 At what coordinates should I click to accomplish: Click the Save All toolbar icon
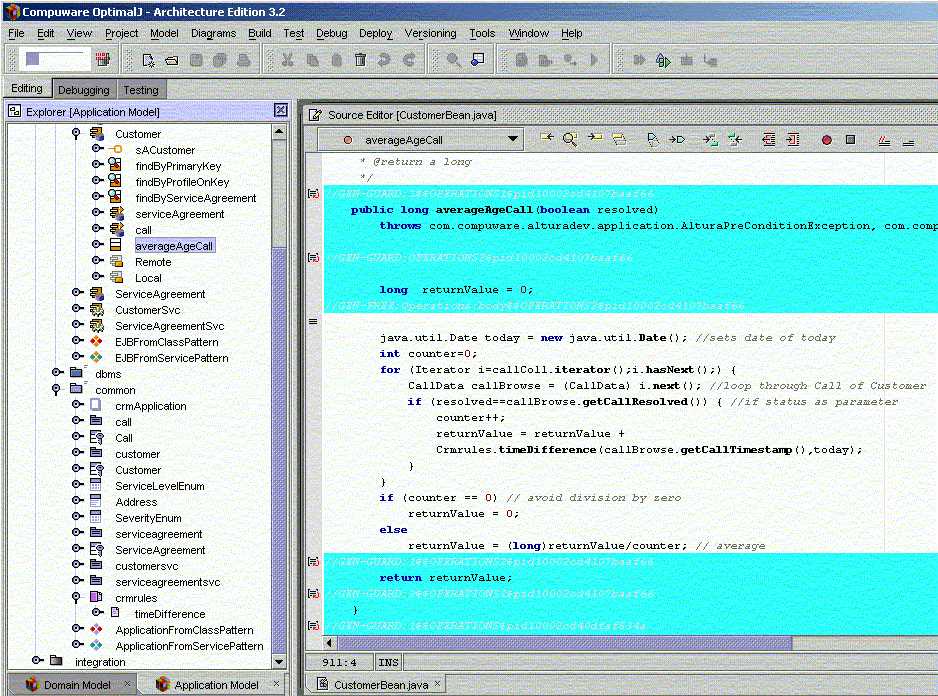[x=220, y=60]
